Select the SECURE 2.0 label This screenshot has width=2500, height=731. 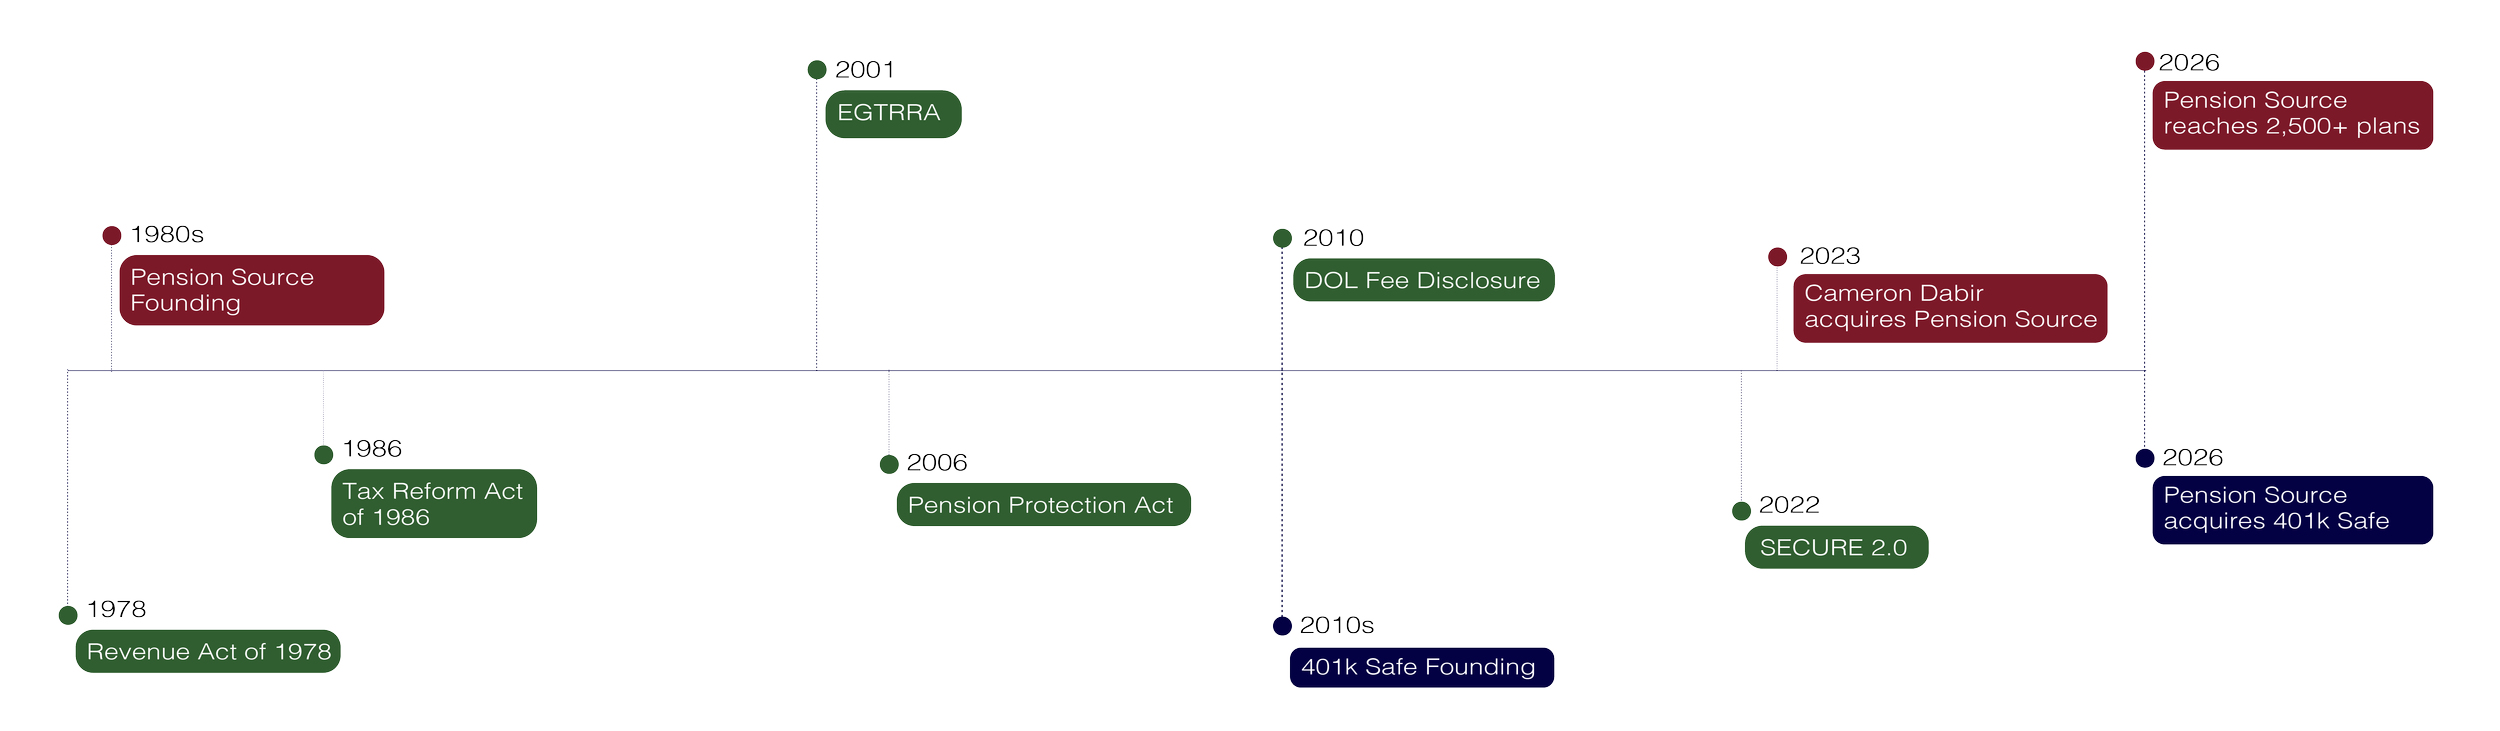pos(1836,547)
